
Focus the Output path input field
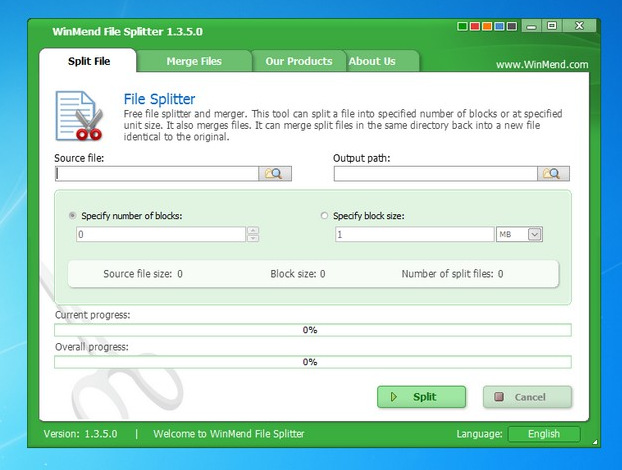click(x=436, y=174)
